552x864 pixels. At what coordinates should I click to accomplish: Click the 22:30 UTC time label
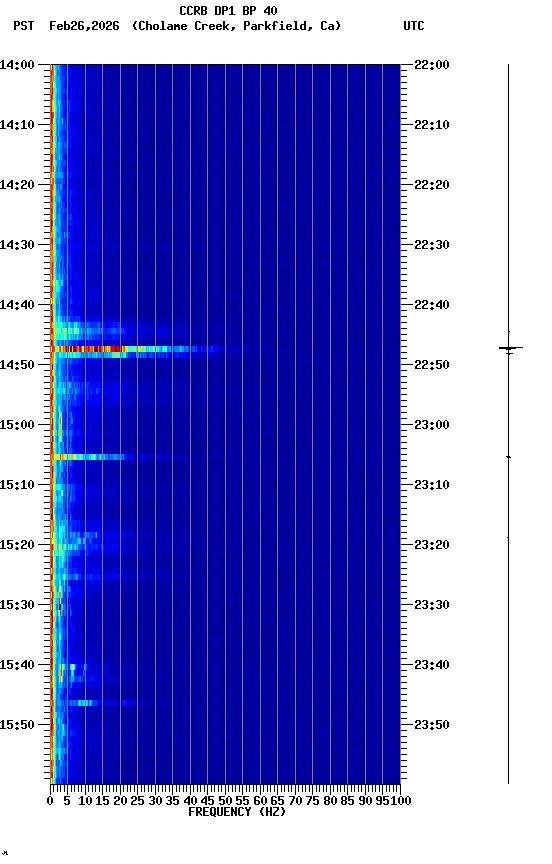pos(432,245)
